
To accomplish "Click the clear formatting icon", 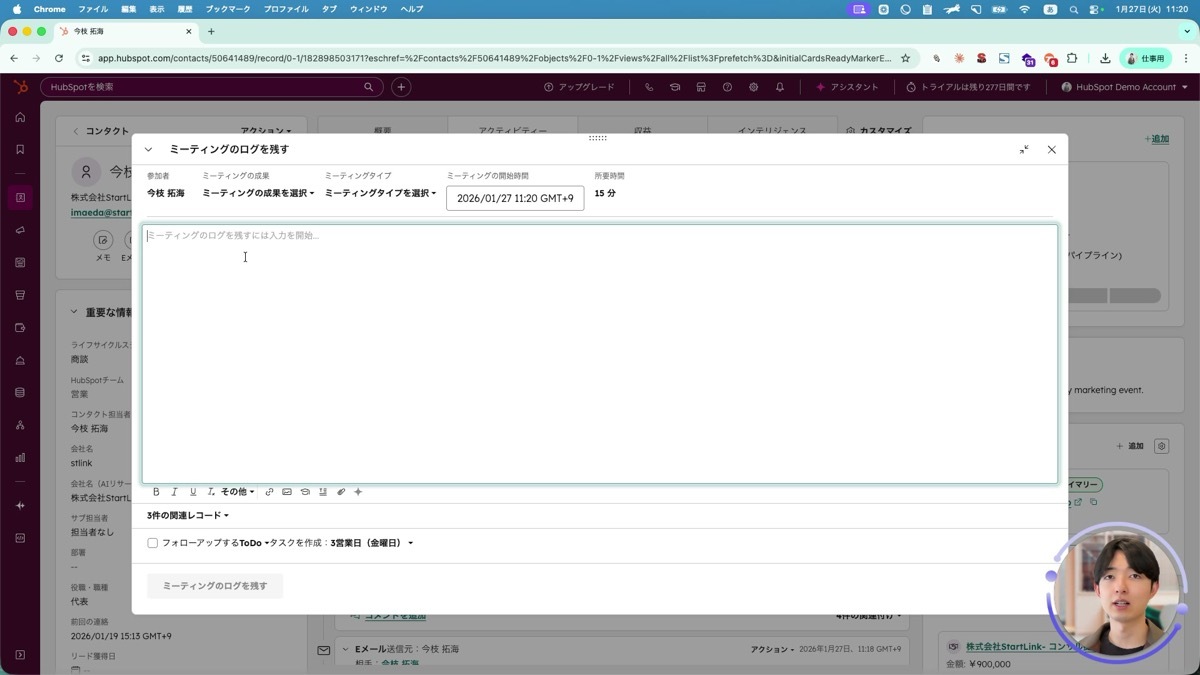I will coord(211,492).
